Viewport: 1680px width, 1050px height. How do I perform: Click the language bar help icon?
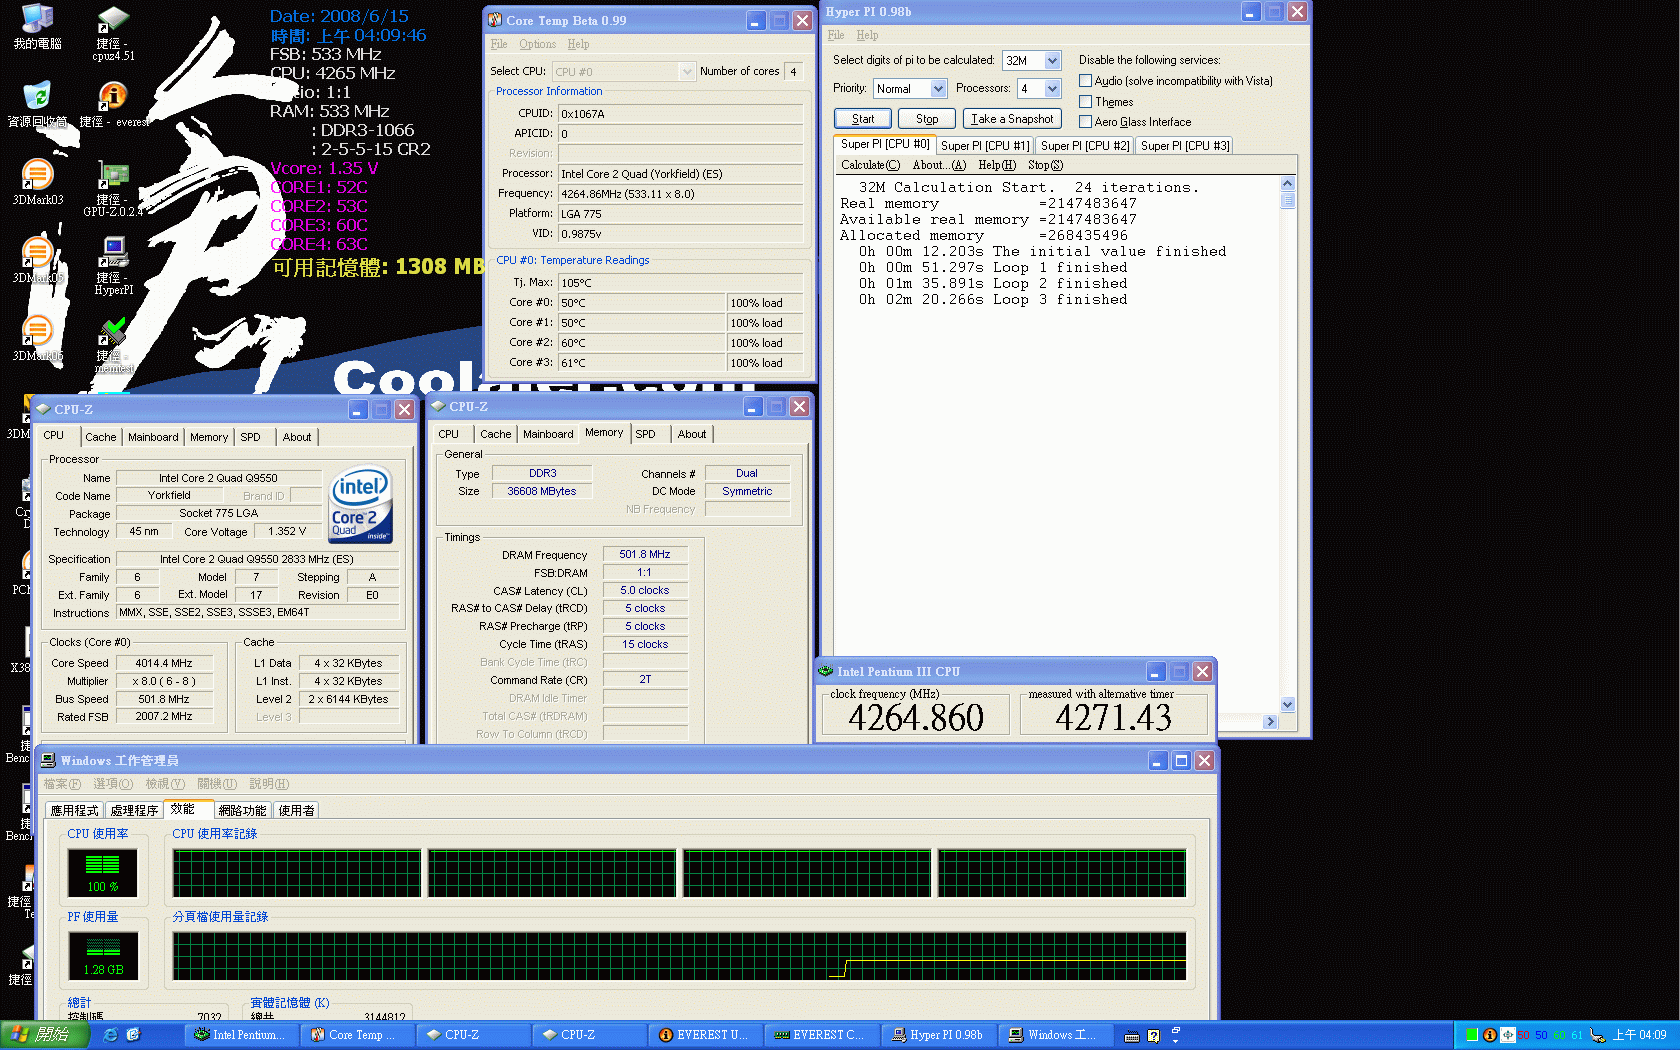tap(1154, 1036)
